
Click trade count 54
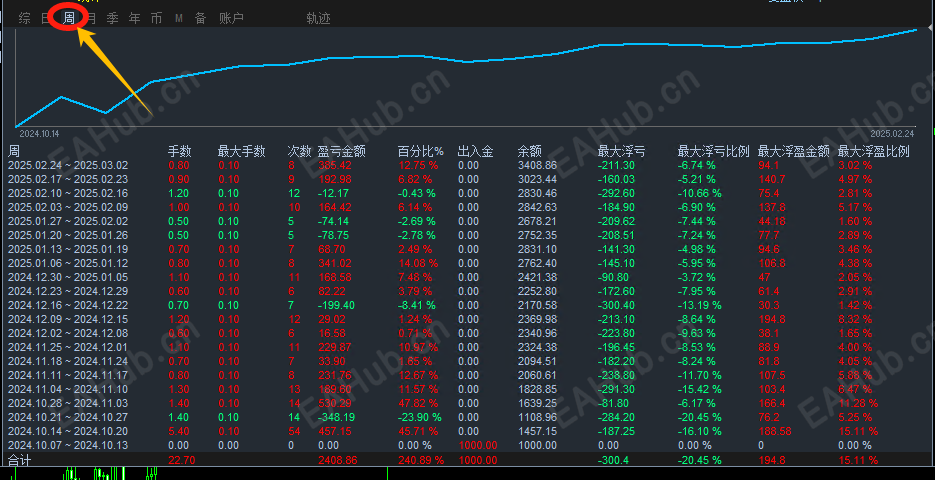click(294, 431)
